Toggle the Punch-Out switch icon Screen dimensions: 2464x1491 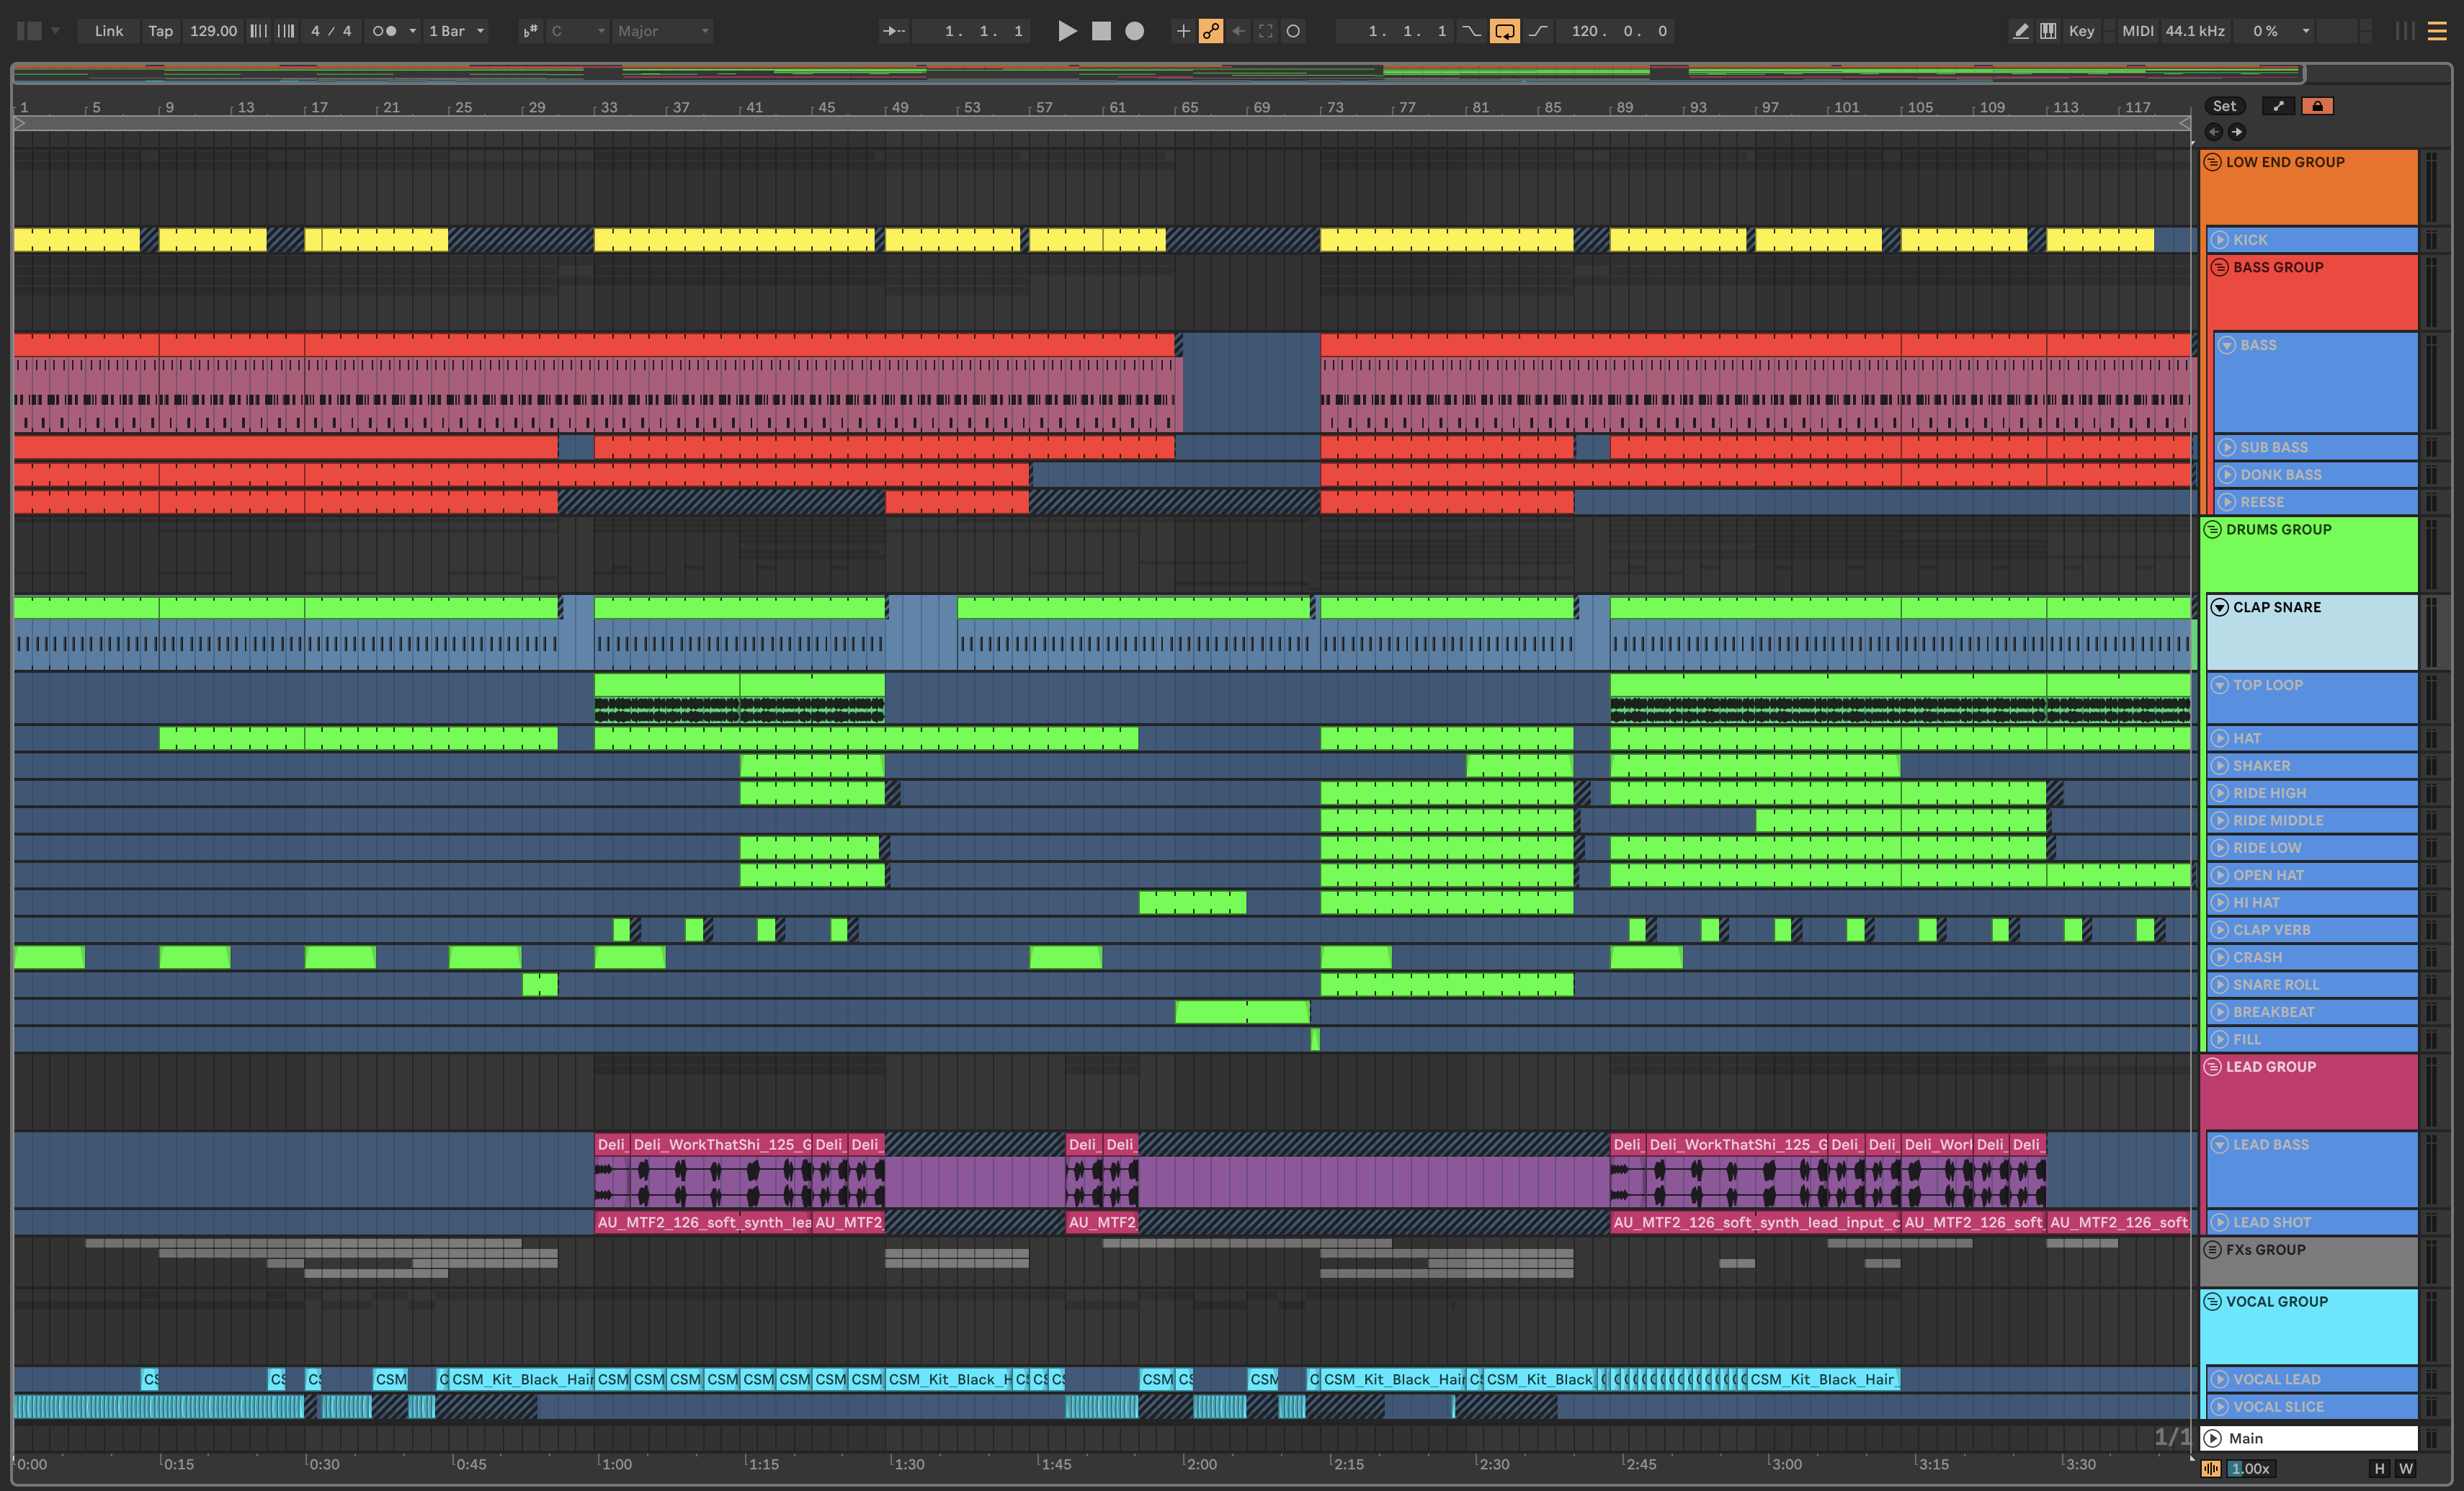1538,31
